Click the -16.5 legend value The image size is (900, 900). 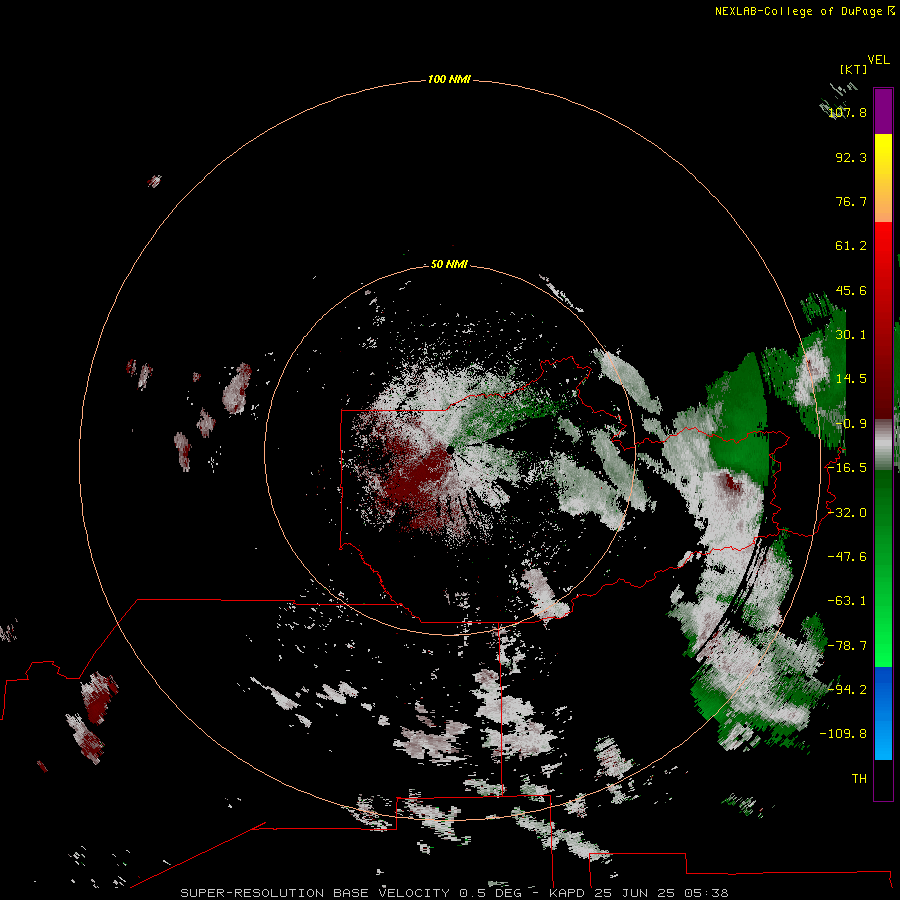coord(848,468)
